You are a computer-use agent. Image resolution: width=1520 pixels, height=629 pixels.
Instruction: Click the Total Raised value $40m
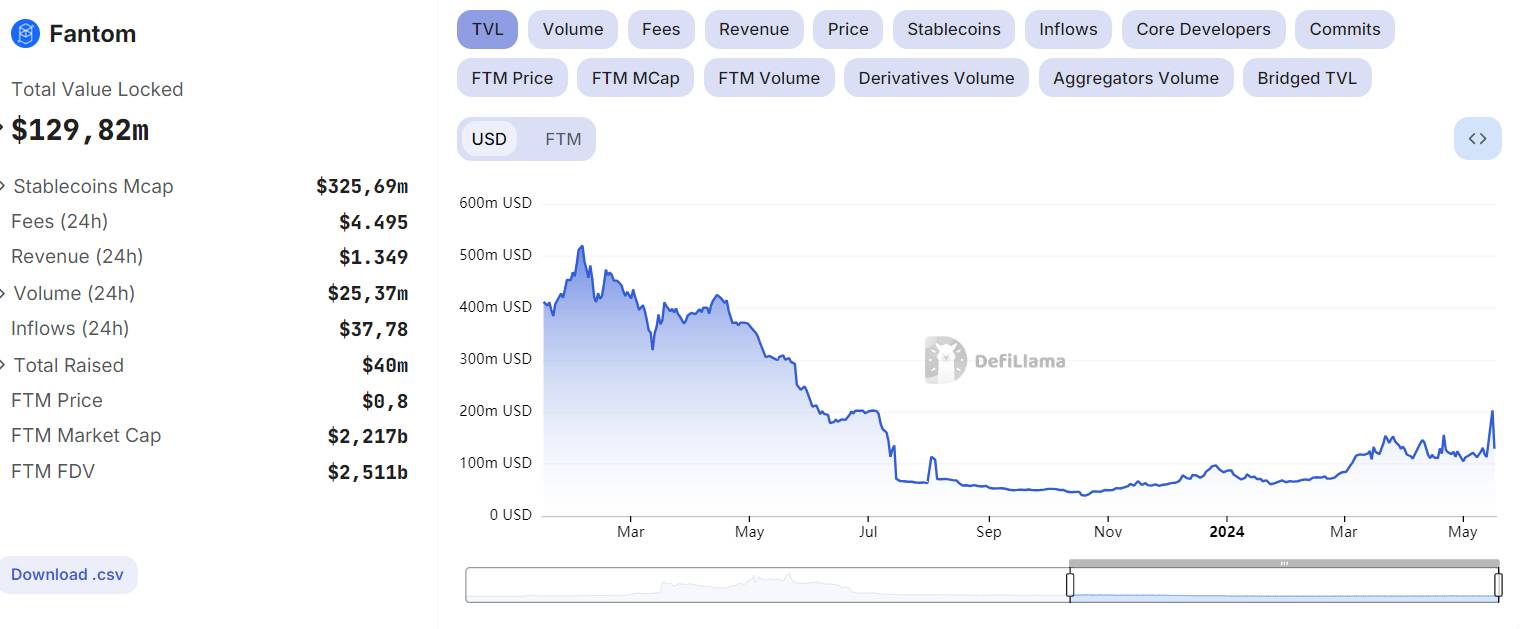point(385,365)
